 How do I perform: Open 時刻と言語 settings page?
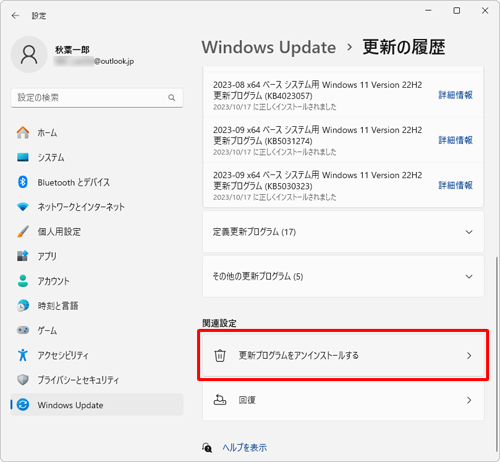[x=97, y=305]
